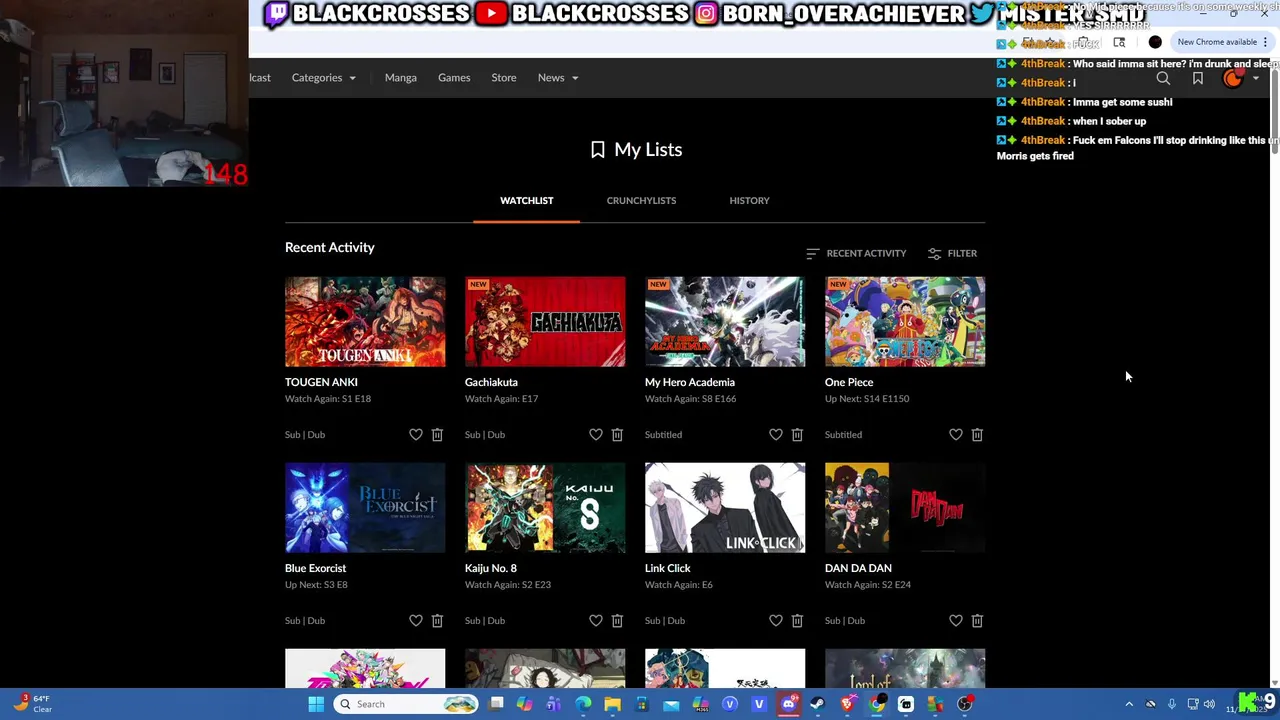
Task: Favorite TOUGEN ANKI with the heart
Action: click(x=416, y=435)
